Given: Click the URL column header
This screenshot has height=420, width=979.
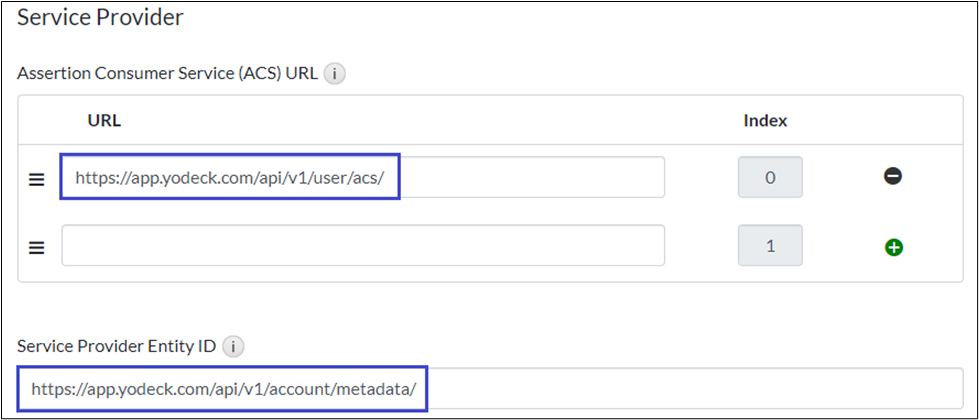Looking at the screenshot, I should coord(104,120).
